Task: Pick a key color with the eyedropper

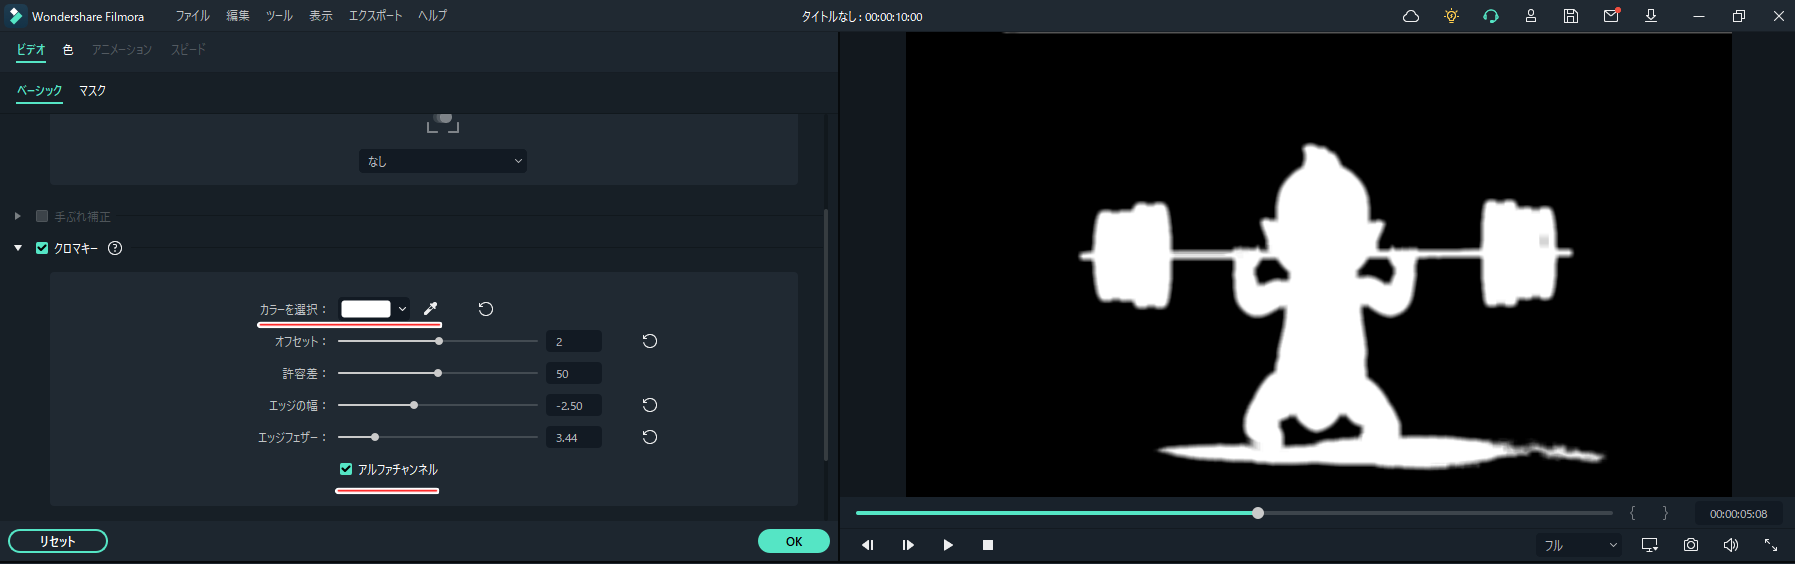Action: tap(431, 309)
